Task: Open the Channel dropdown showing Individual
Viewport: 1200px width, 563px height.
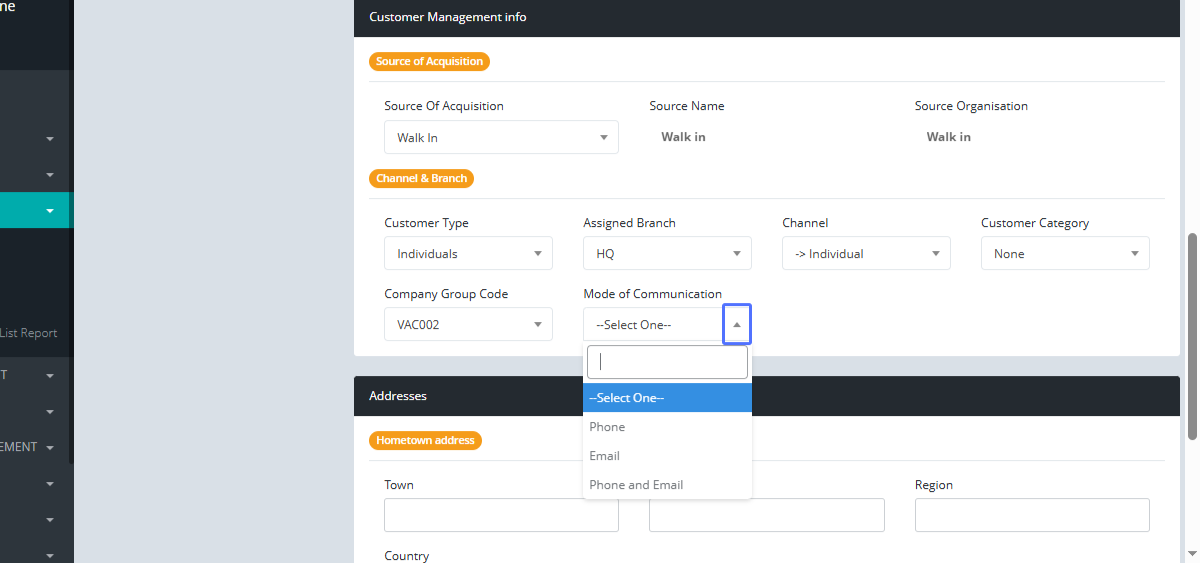Action: [866, 254]
